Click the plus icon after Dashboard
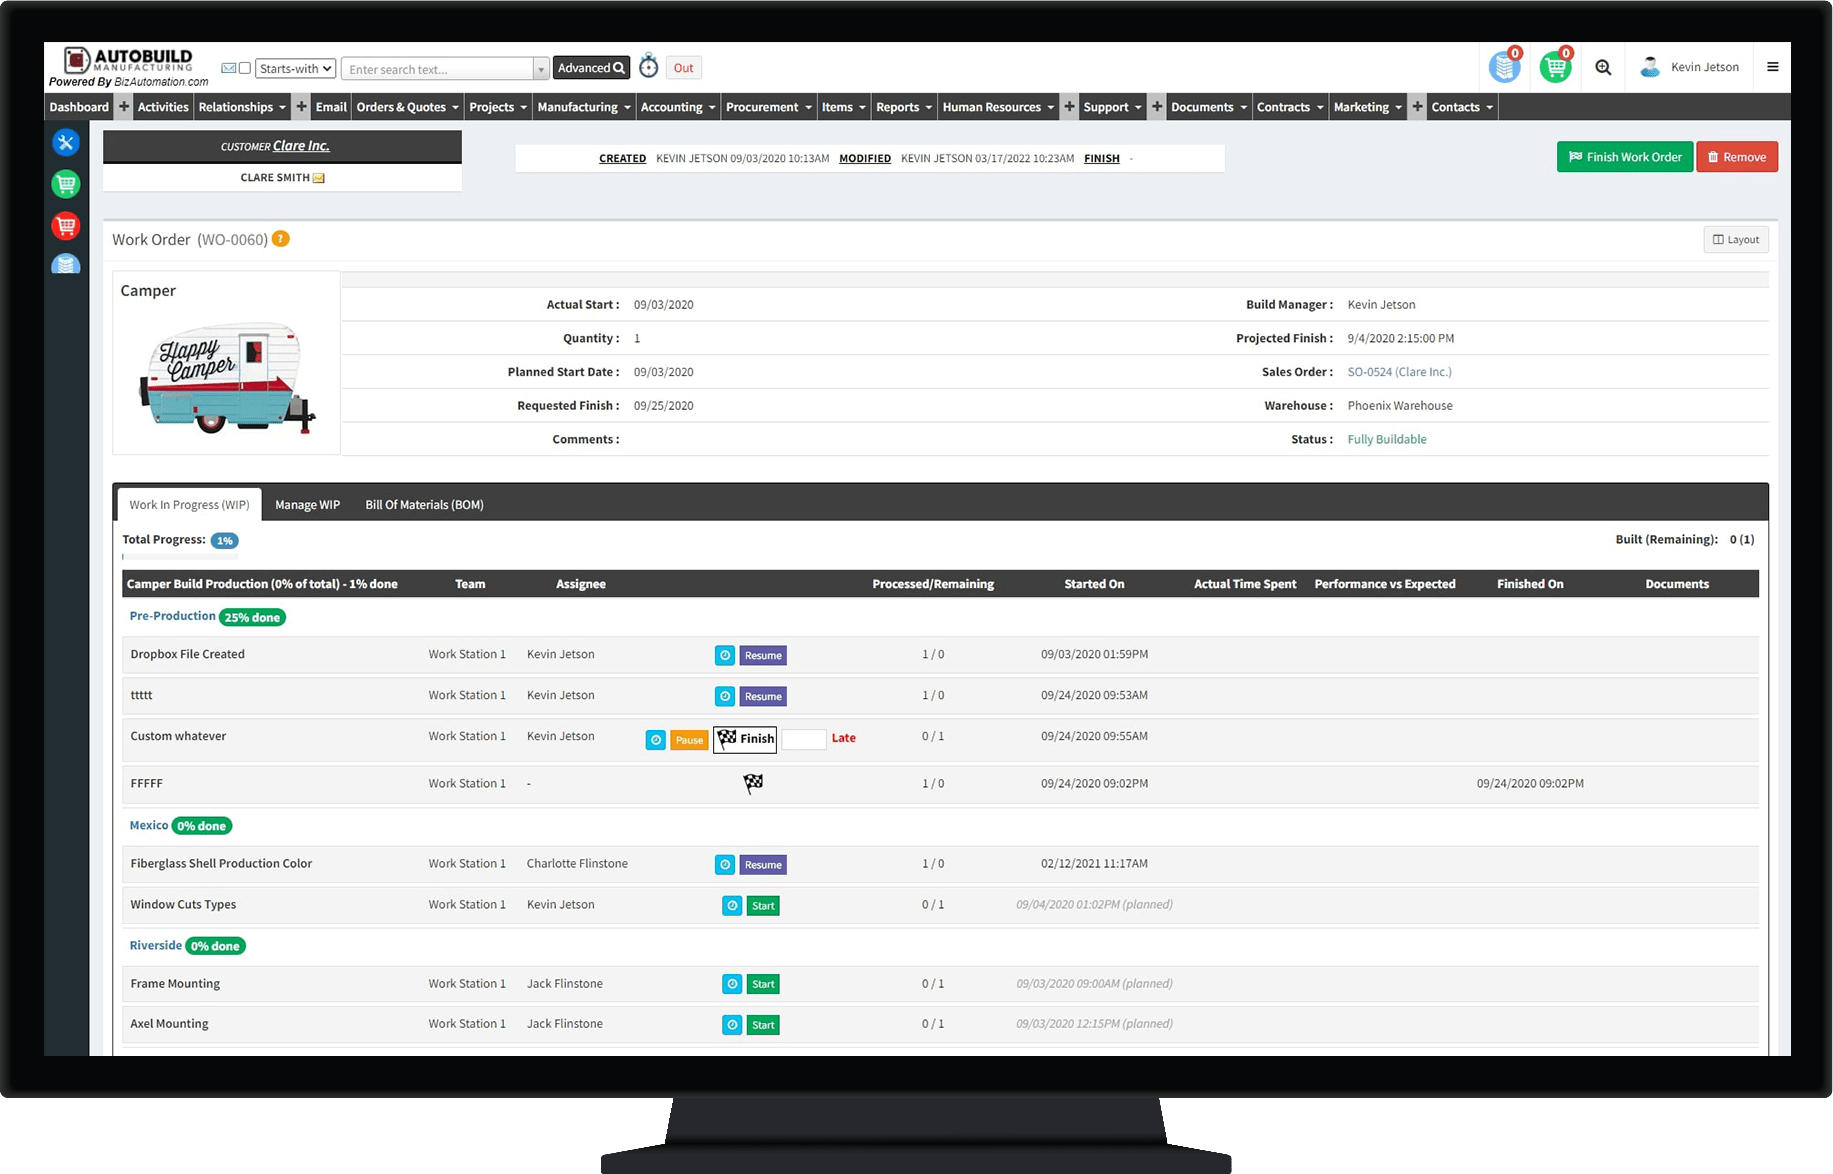 tap(124, 107)
